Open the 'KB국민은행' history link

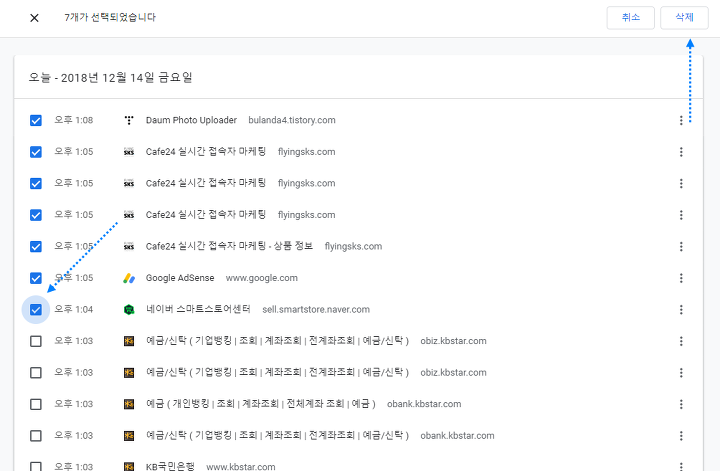tap(170, 466)
